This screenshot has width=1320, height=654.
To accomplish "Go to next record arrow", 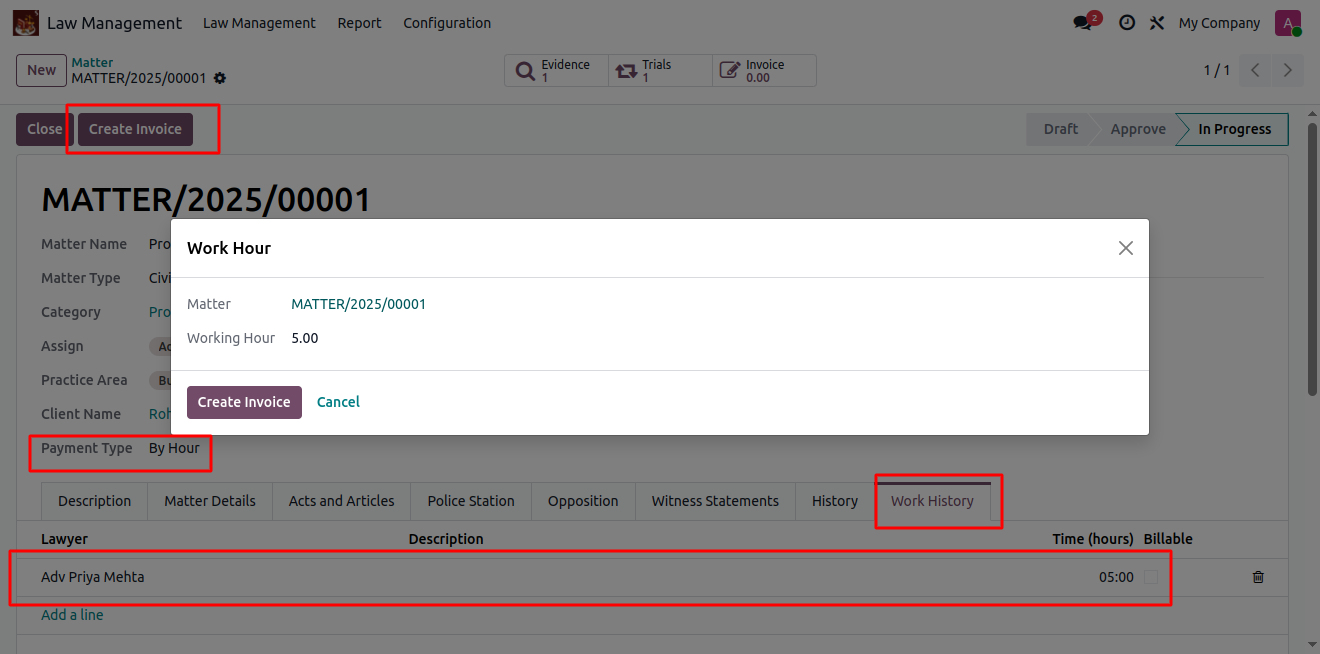I will click(x=1288, y=70).
